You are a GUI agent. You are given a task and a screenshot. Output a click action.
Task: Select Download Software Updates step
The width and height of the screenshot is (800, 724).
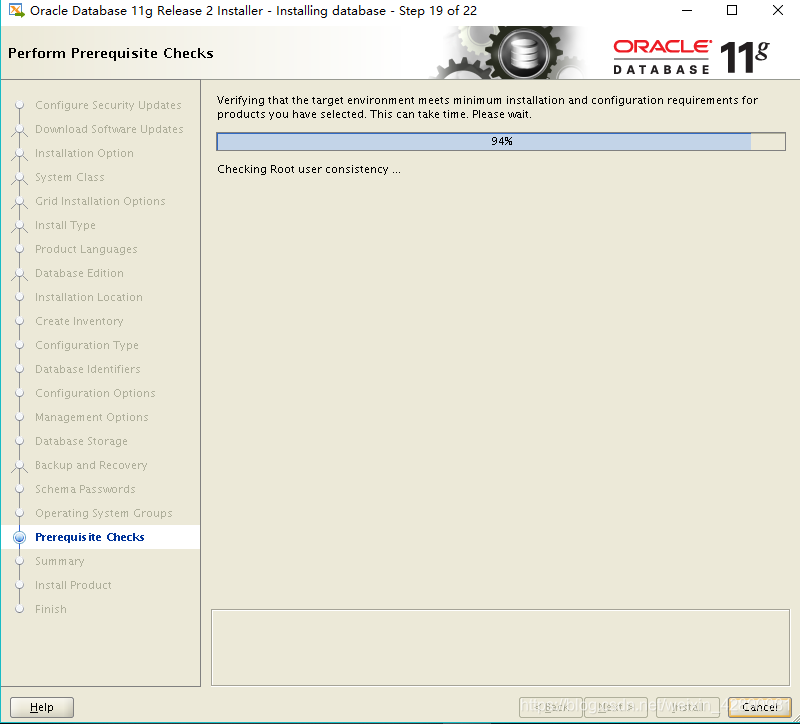109,129
